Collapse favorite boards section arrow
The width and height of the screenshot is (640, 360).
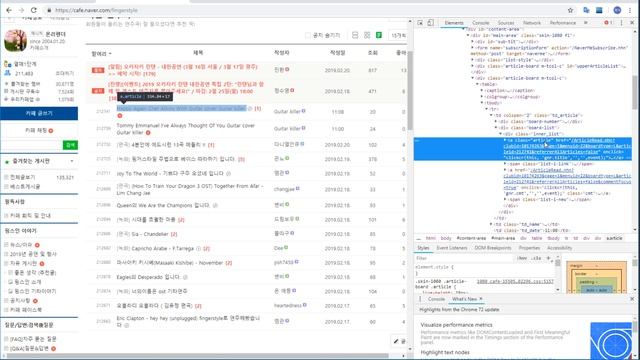pos(72,161)
